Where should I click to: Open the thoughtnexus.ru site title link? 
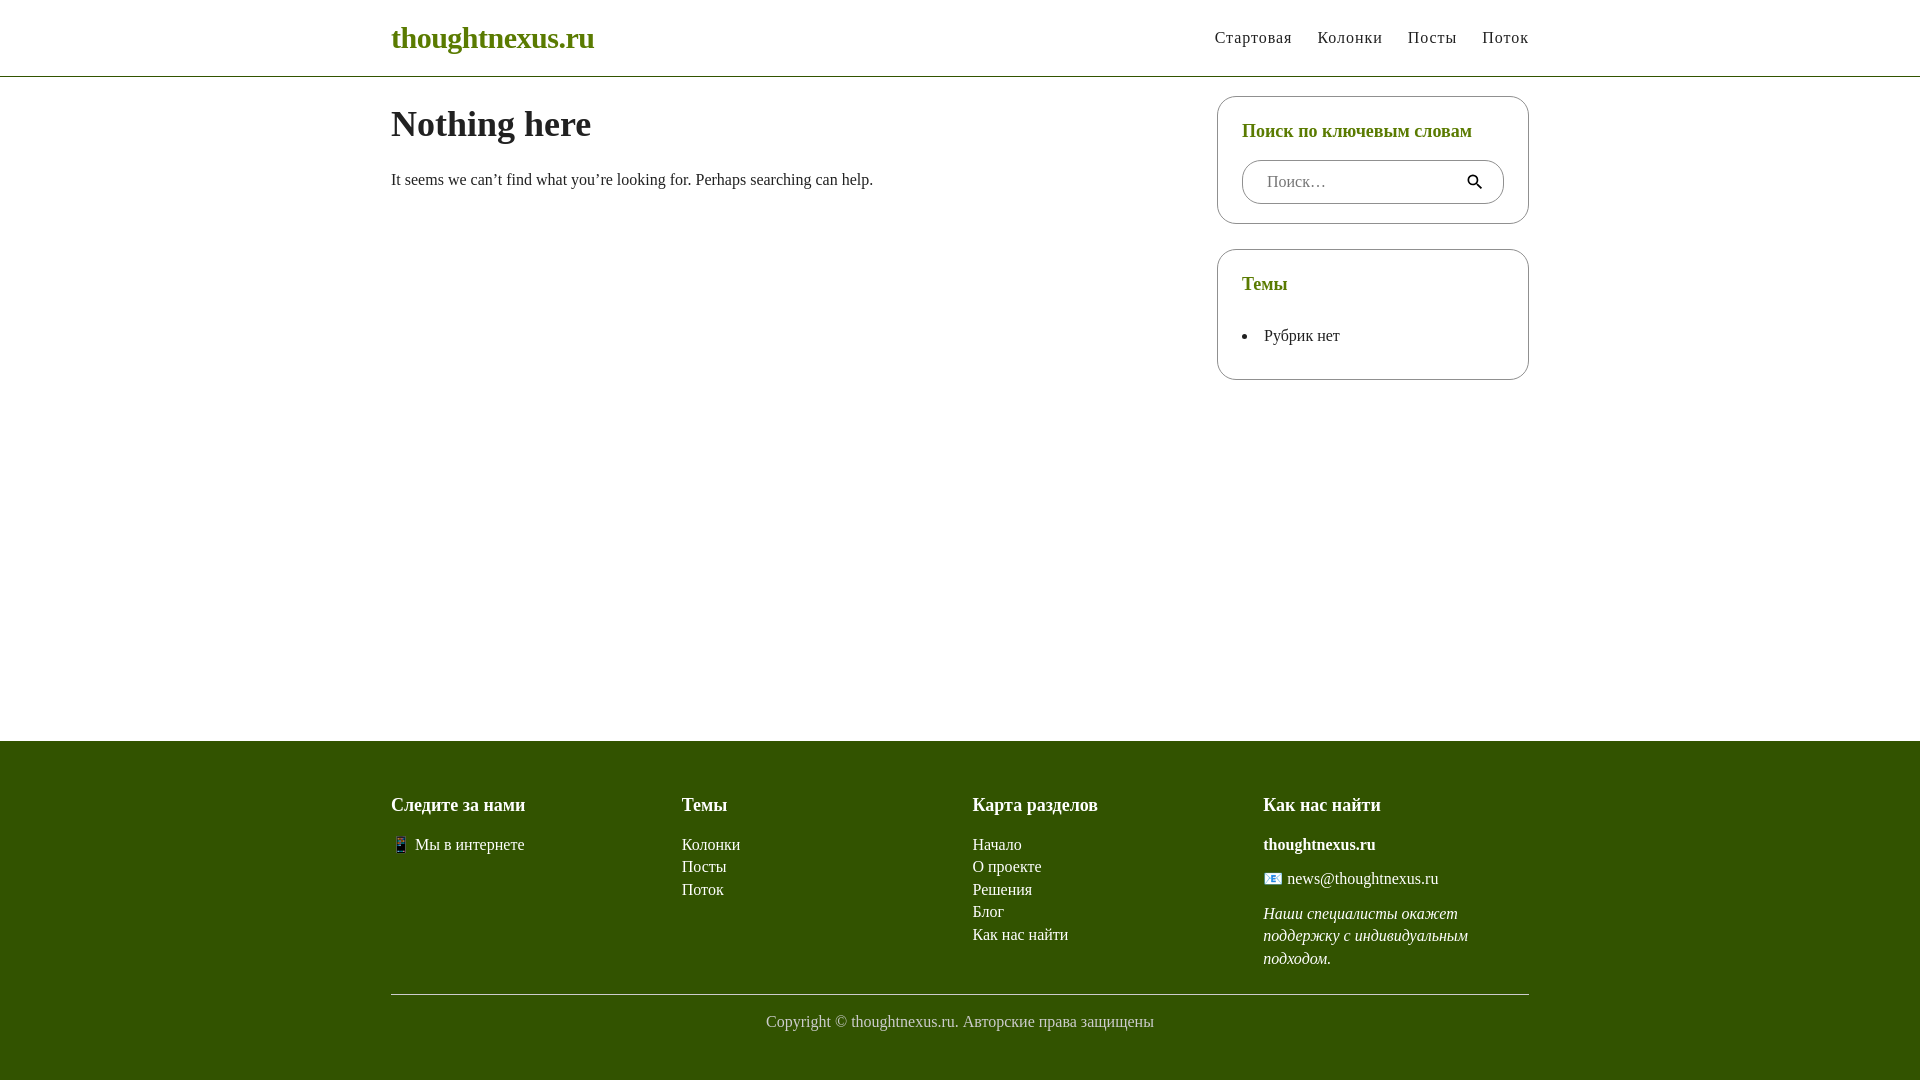click(x=492, y=38)
